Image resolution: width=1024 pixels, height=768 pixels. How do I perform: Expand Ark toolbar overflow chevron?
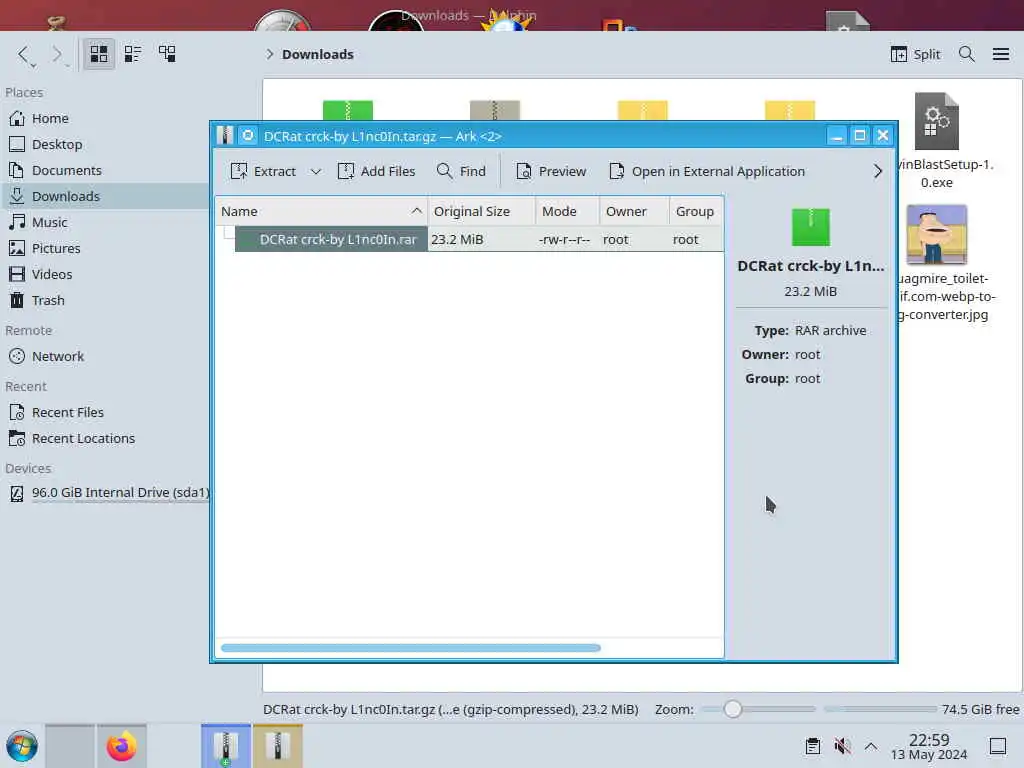(x=878, y=172)
